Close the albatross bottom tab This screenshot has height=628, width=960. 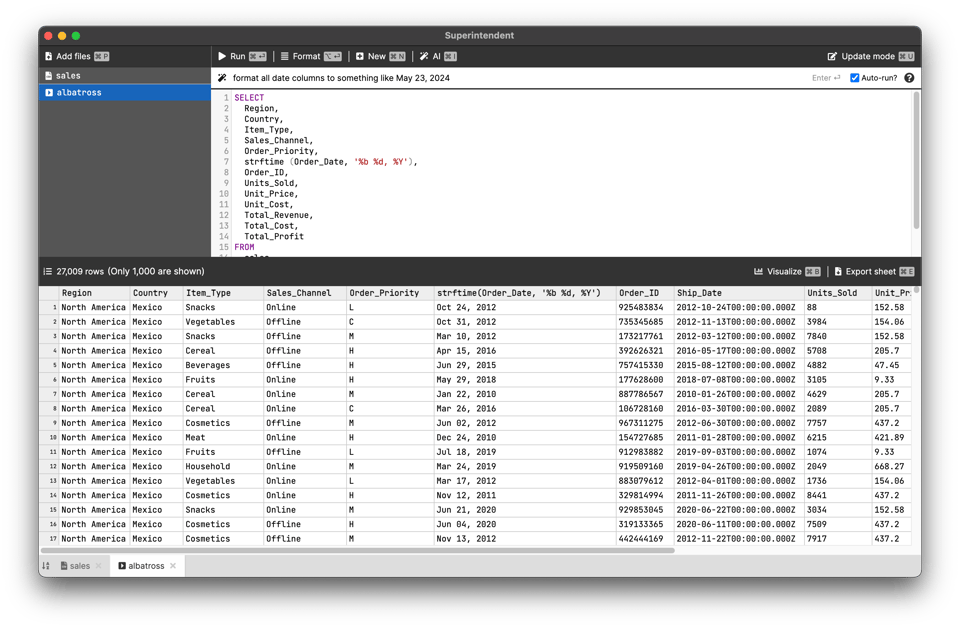(x=173, y=566)
